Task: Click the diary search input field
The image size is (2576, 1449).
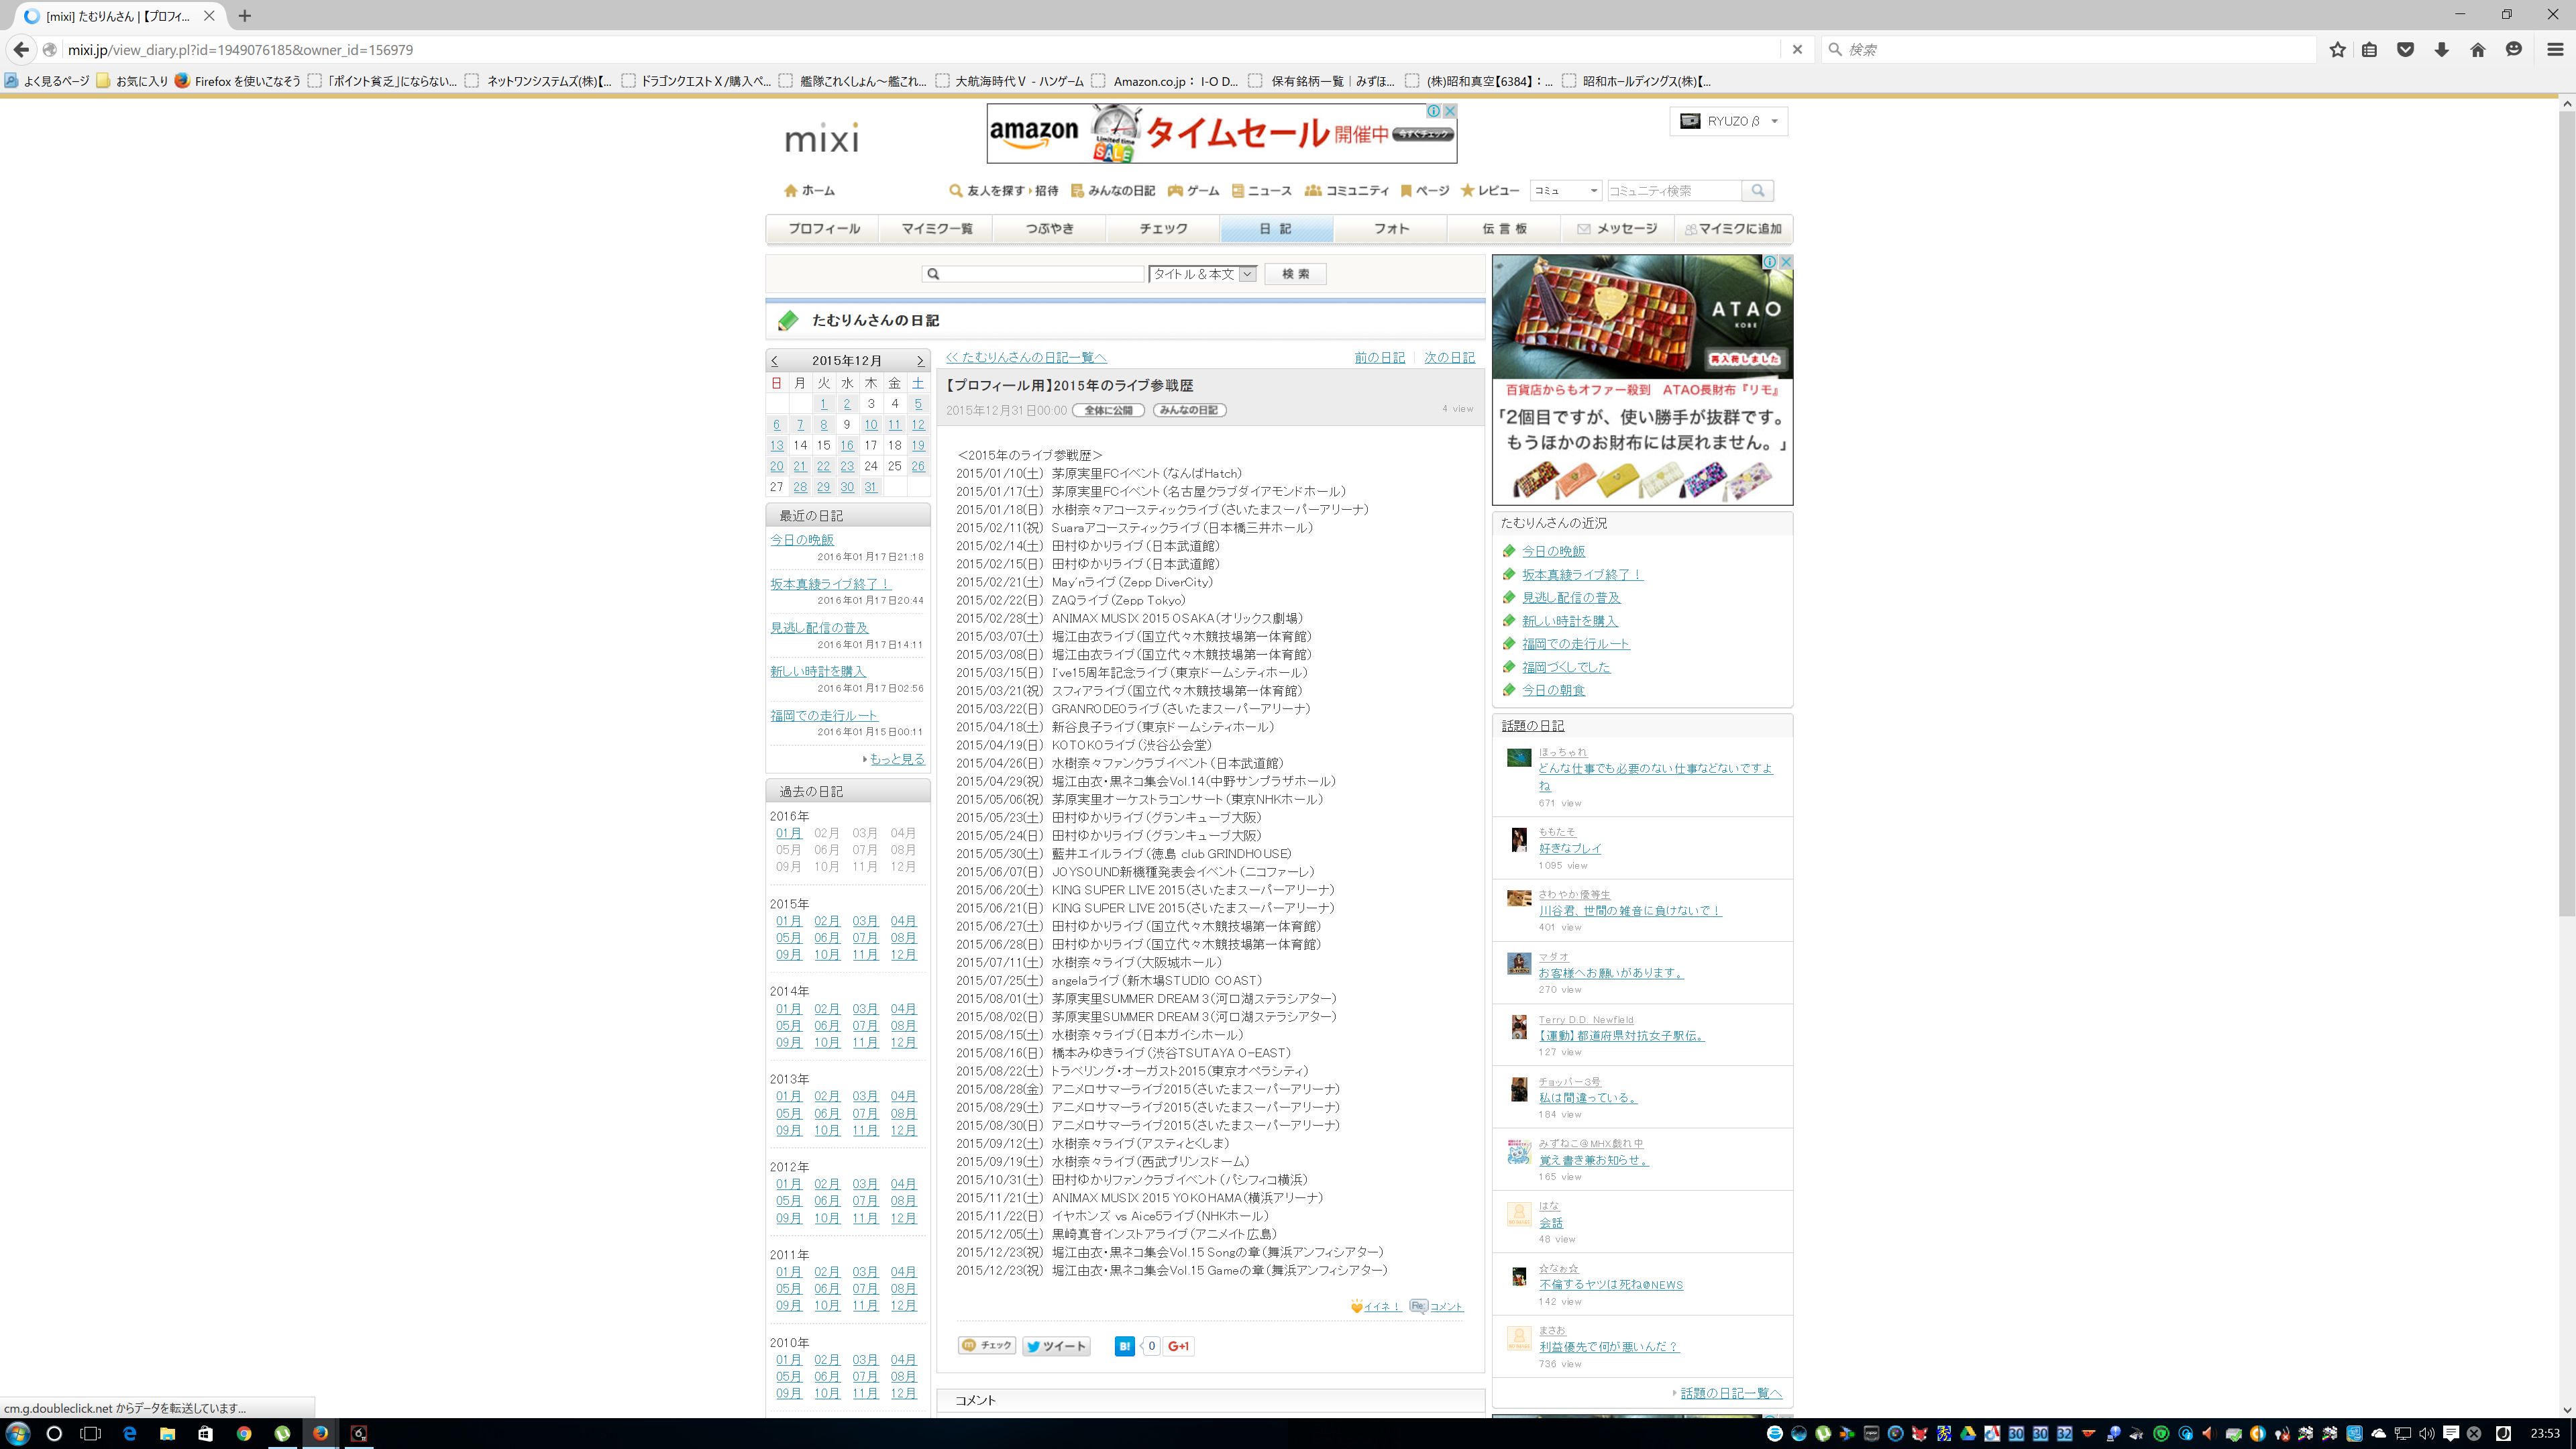Action: (x=1032, y=274)
